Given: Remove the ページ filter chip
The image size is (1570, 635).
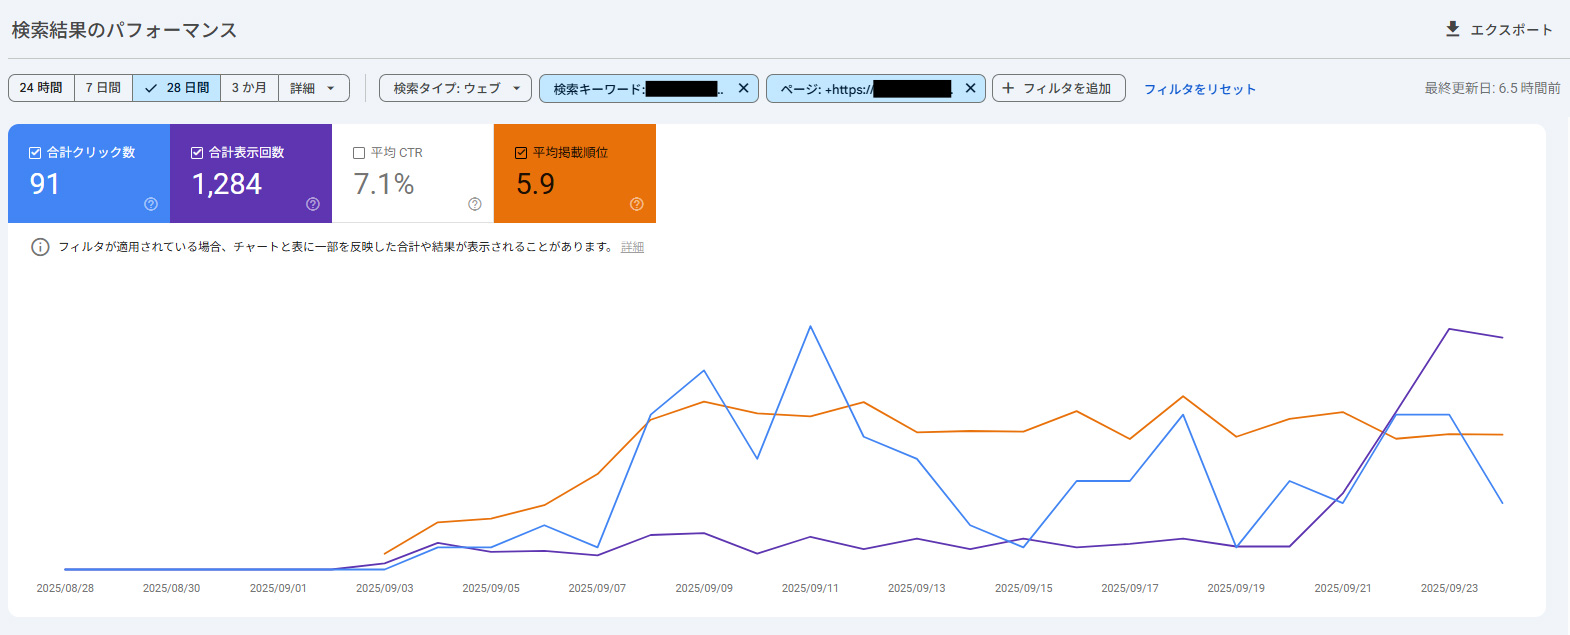Looking at the screenshot, I should coord(970,88).
